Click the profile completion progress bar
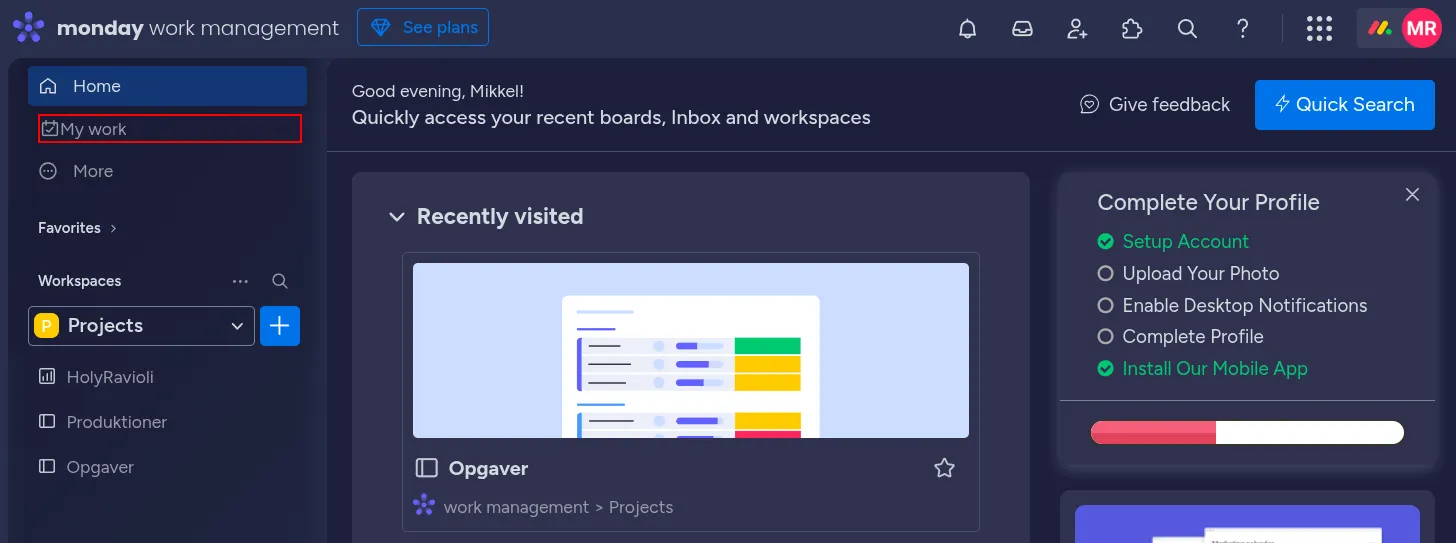This screenshot has height=543, width=1456. pos(1247,432)
